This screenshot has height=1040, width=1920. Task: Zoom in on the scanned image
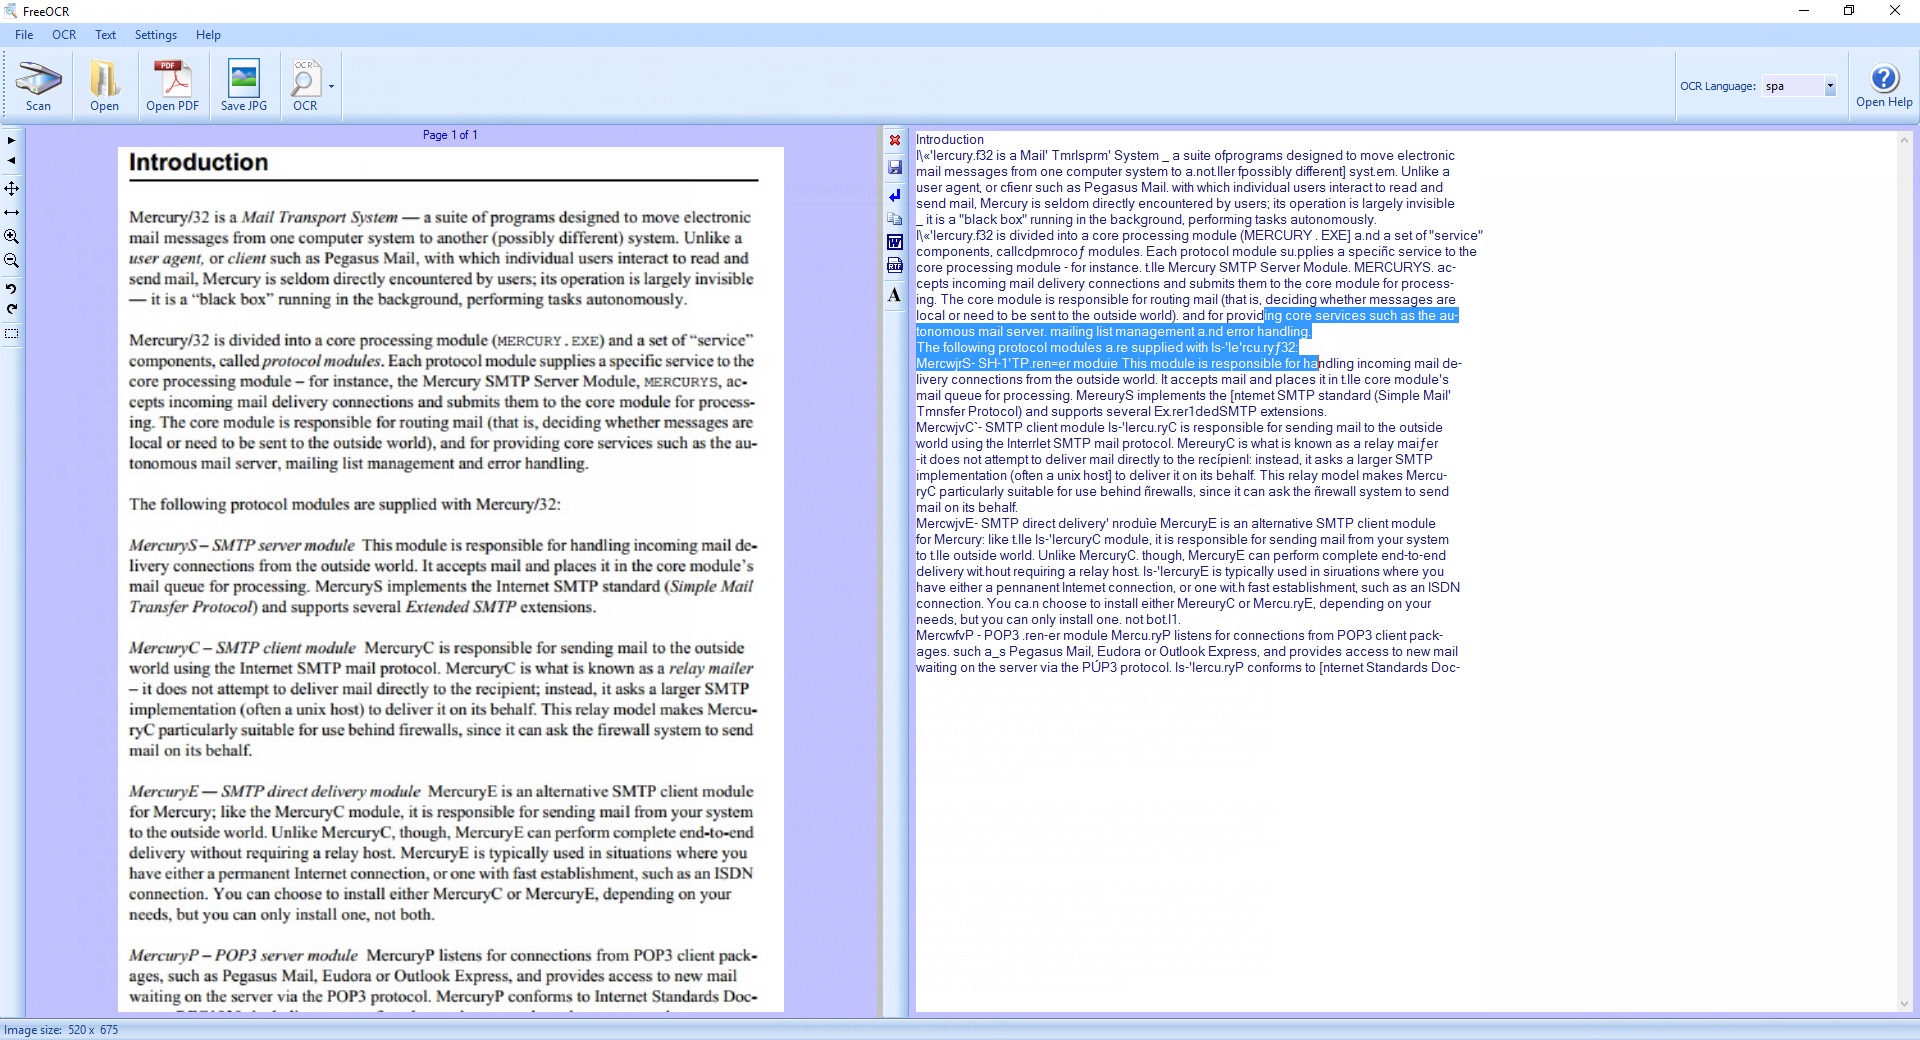click(11, 237)
